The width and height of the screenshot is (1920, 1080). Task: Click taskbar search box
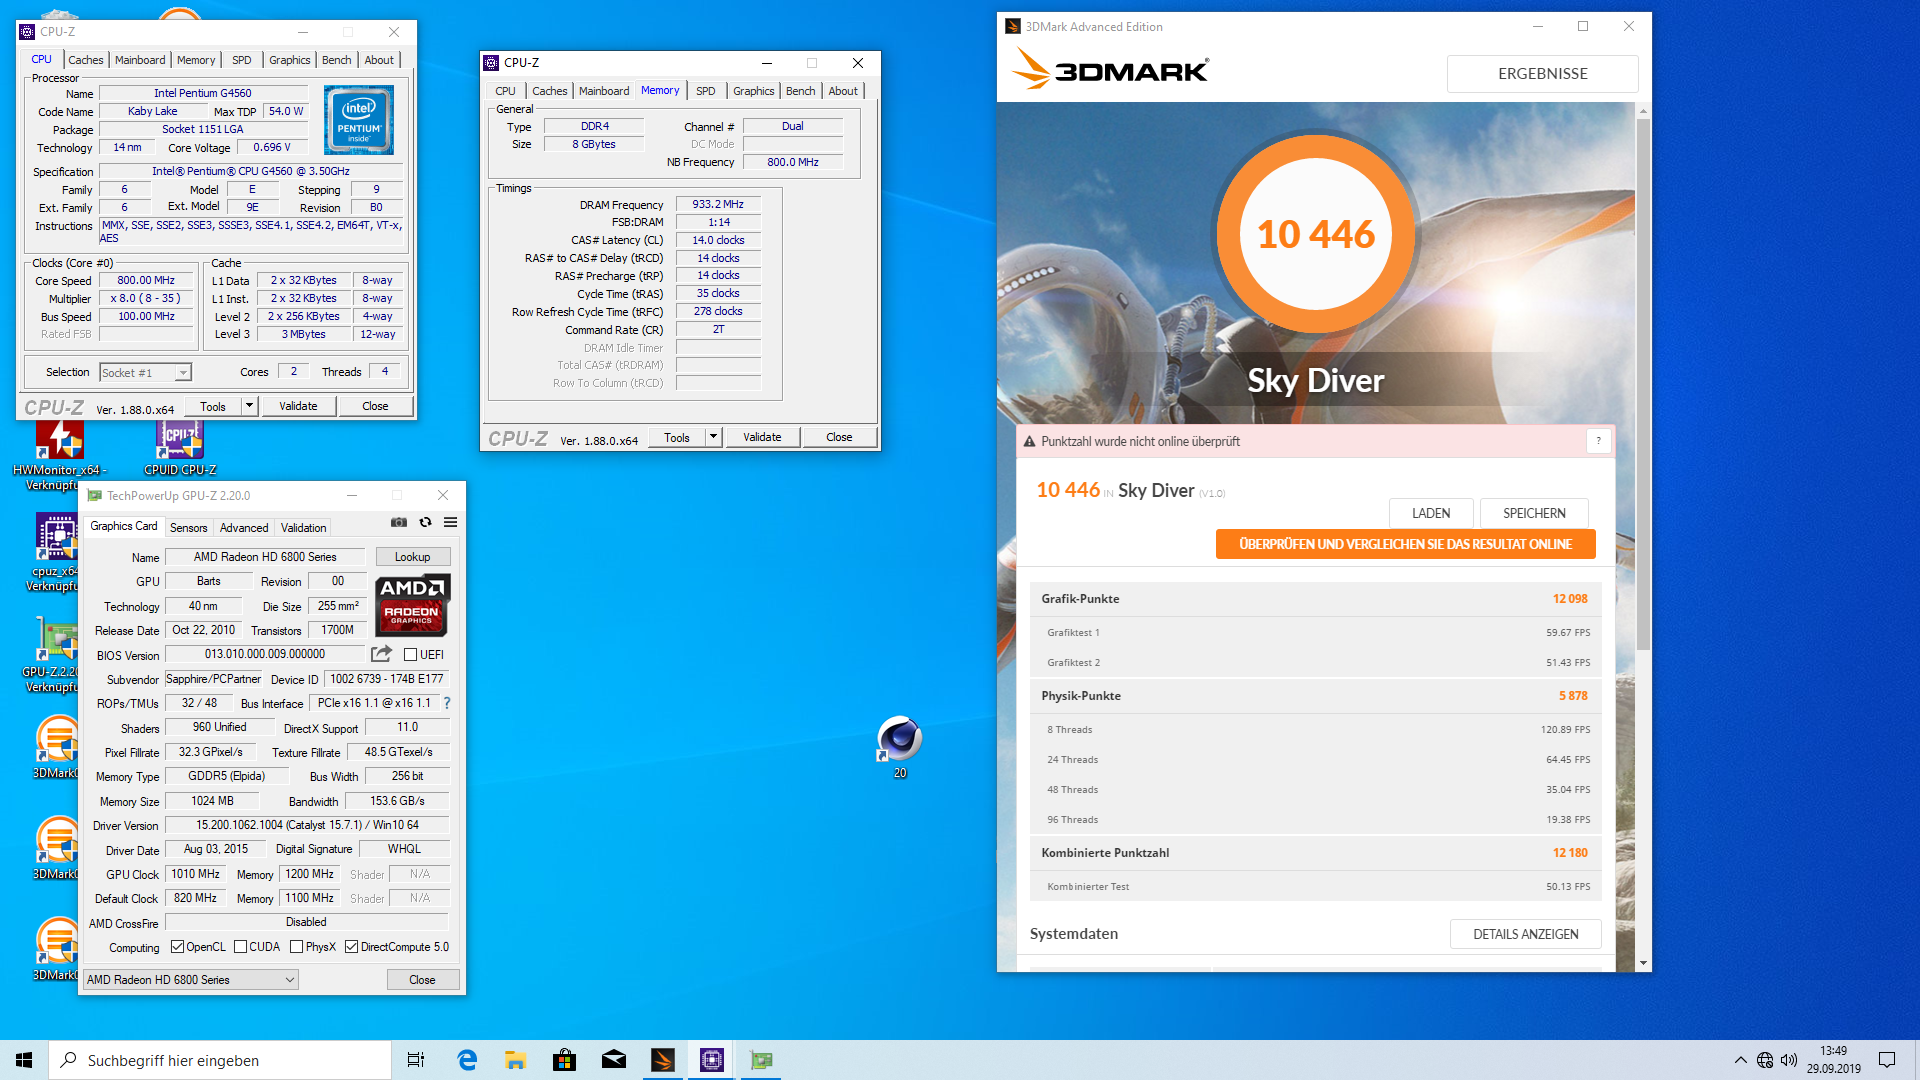(220, 1060)
